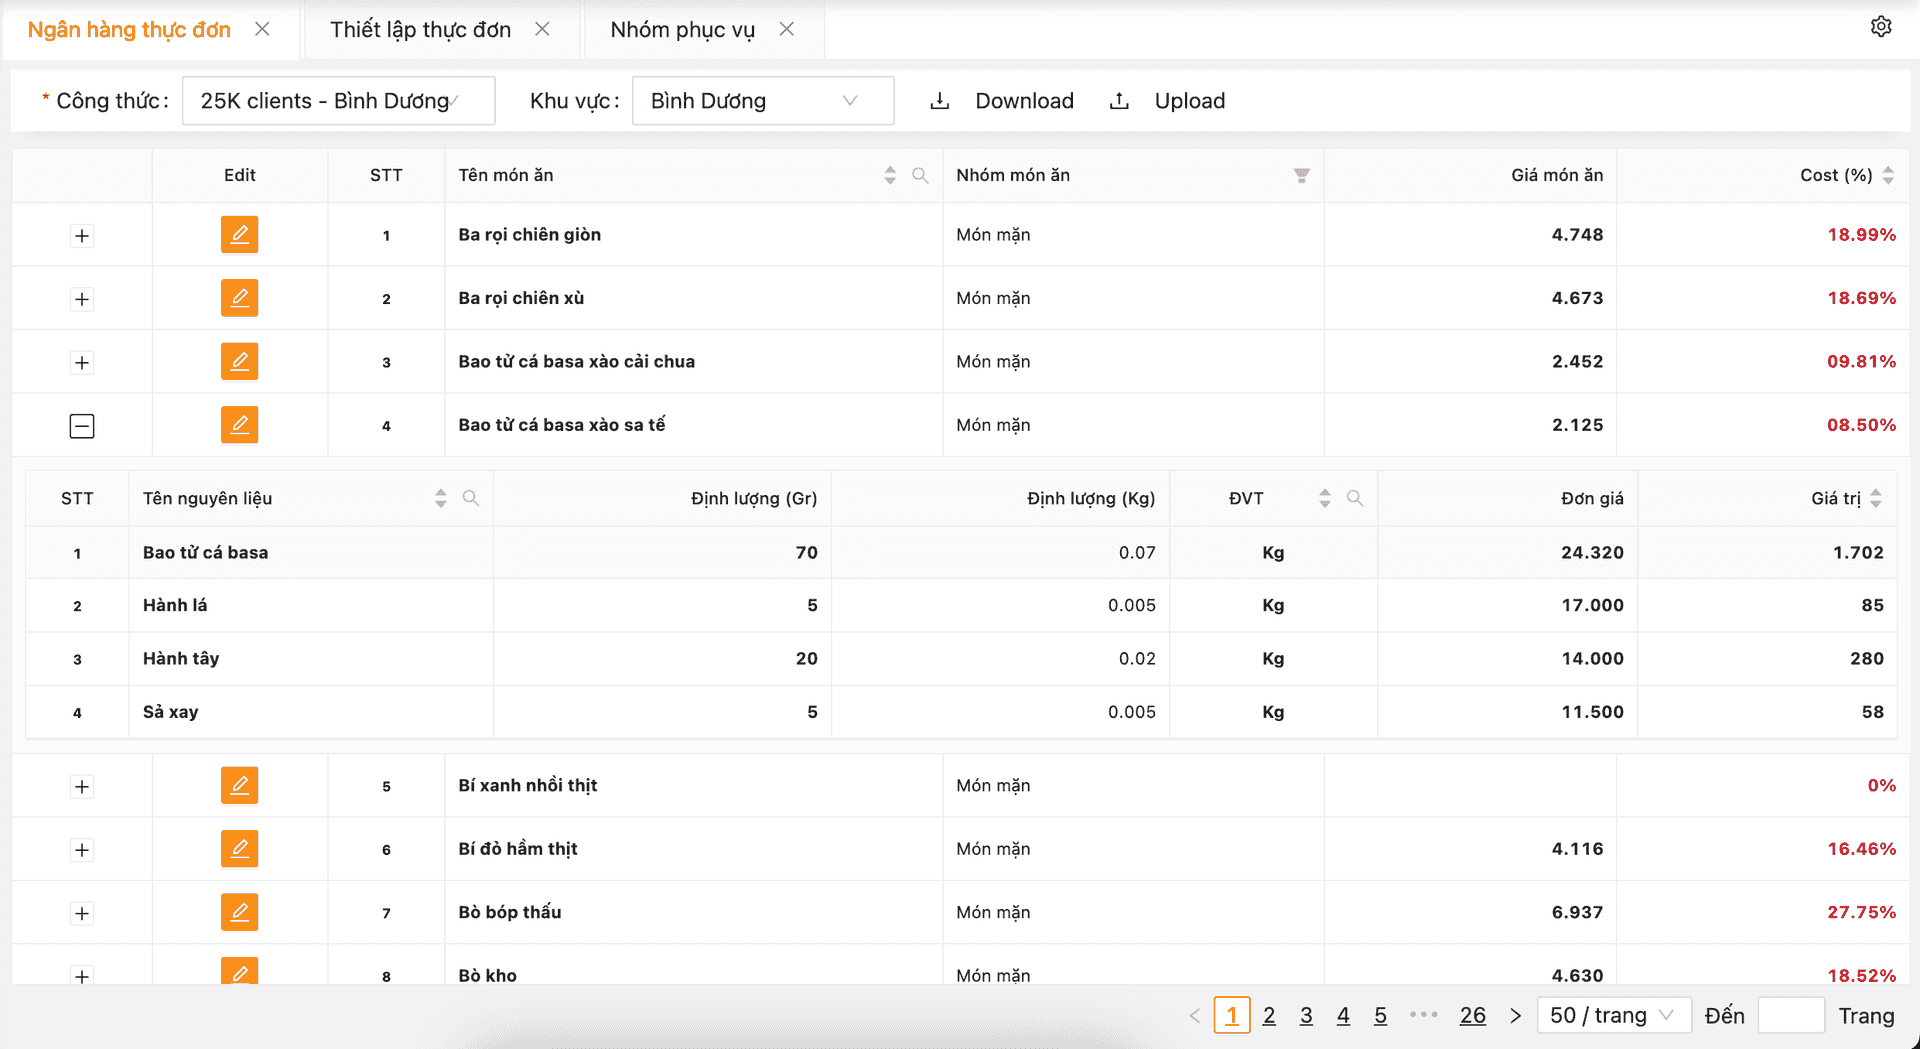Switch to Nhóm phục vụ tab
The width and height of the screenshot is (1920, 1049).
(682, 30)
